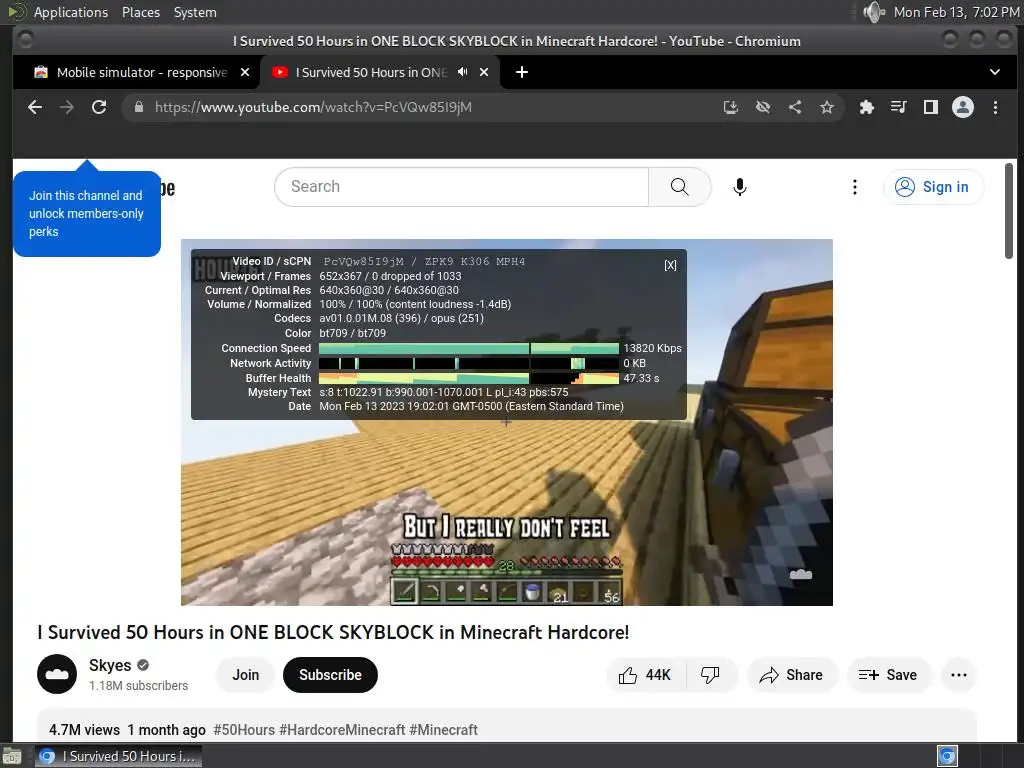Close the I Survived 50 Hours tab
This screenshot has width=1024, height=768.
tap(484, 72)
